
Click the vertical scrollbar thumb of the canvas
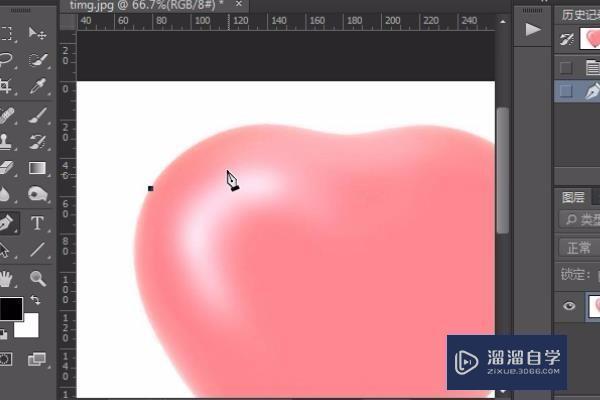point(503,170)
